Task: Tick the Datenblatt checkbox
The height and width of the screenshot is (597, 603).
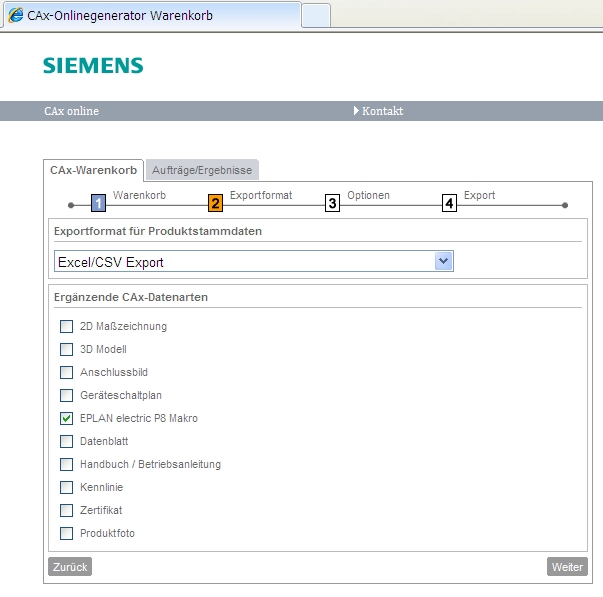Action: pos(67,441)
